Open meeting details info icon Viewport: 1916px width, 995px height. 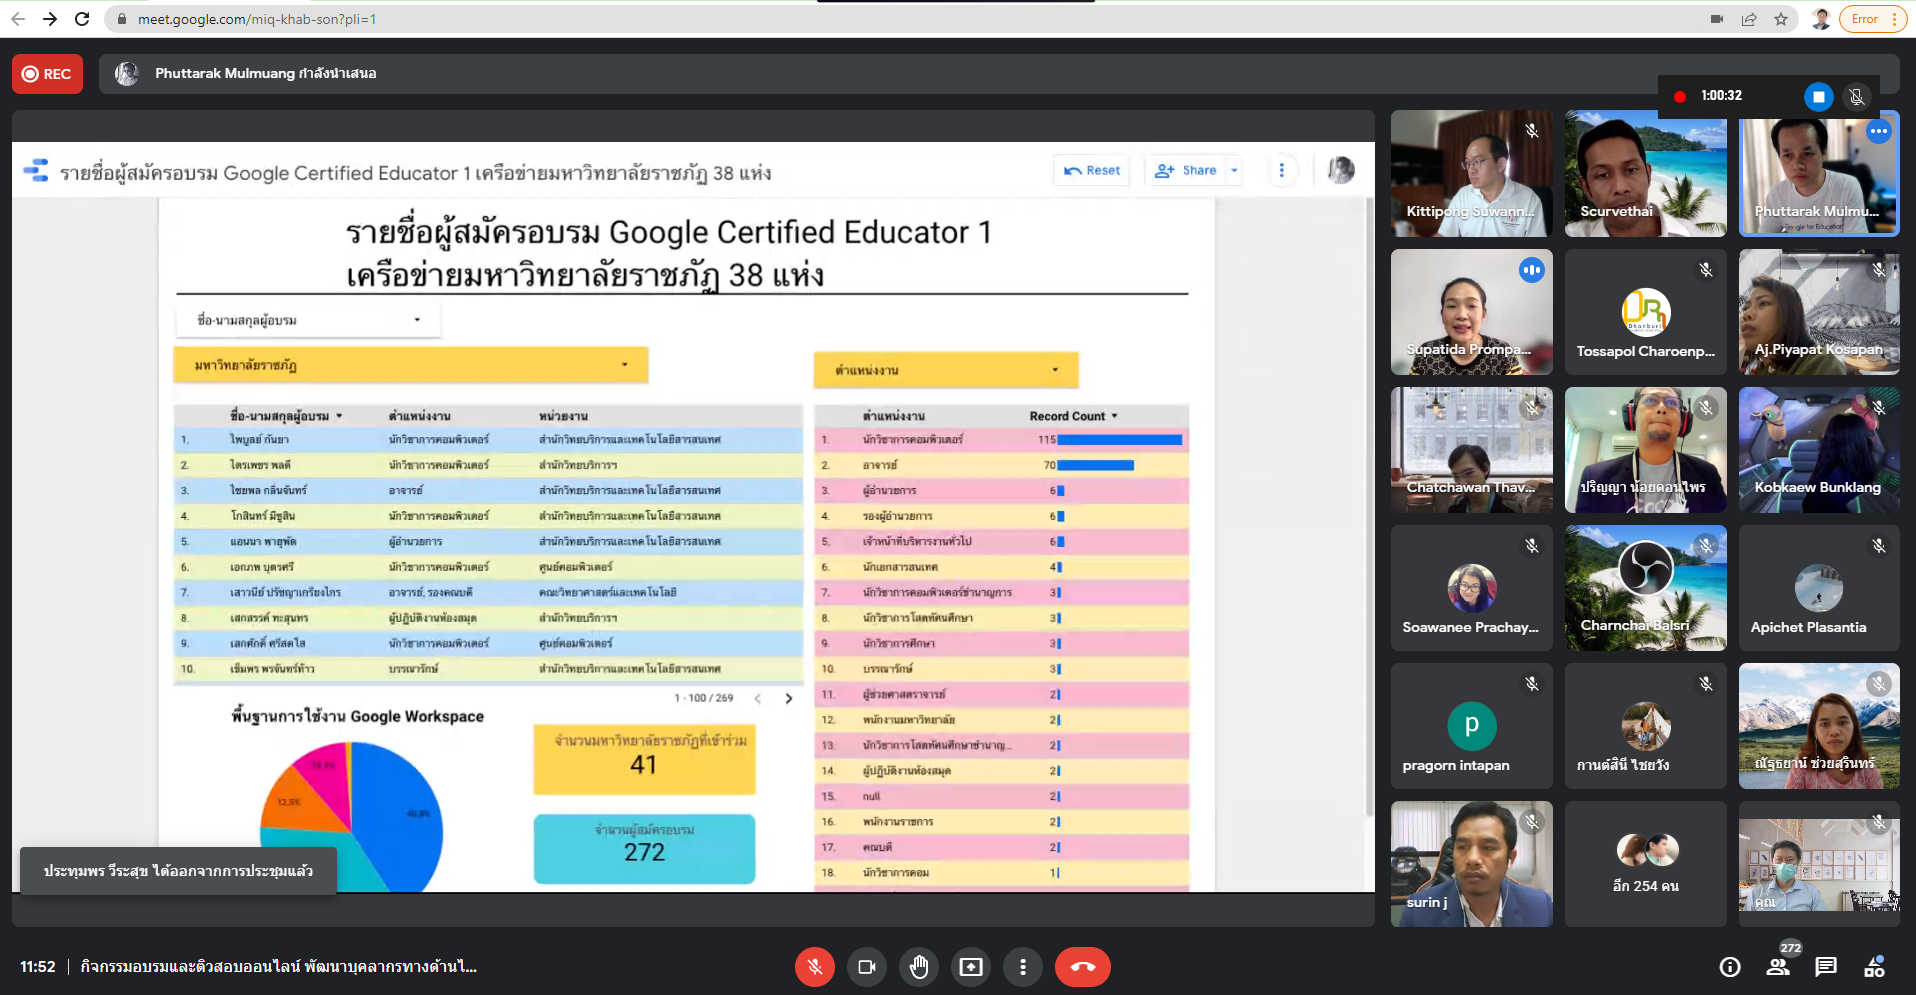(1730, 967)
